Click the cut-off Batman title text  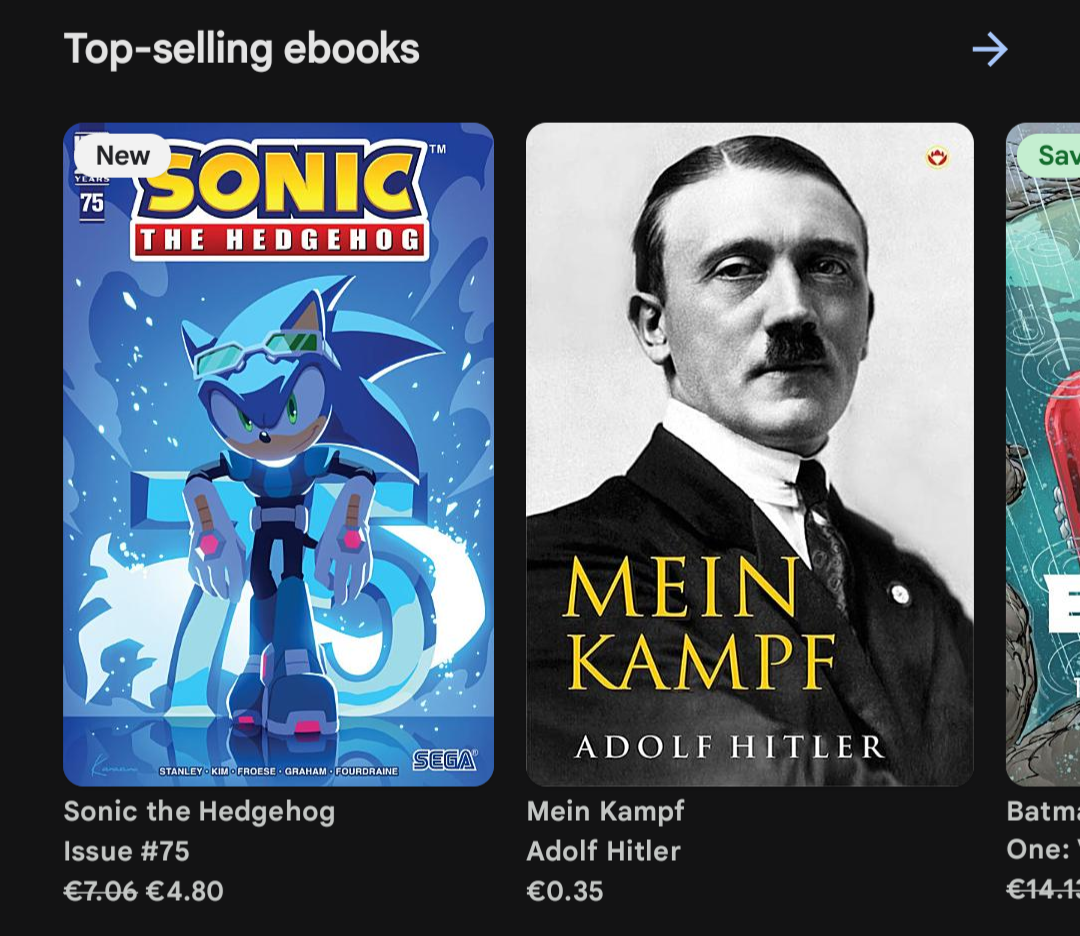coord(1043,811)
